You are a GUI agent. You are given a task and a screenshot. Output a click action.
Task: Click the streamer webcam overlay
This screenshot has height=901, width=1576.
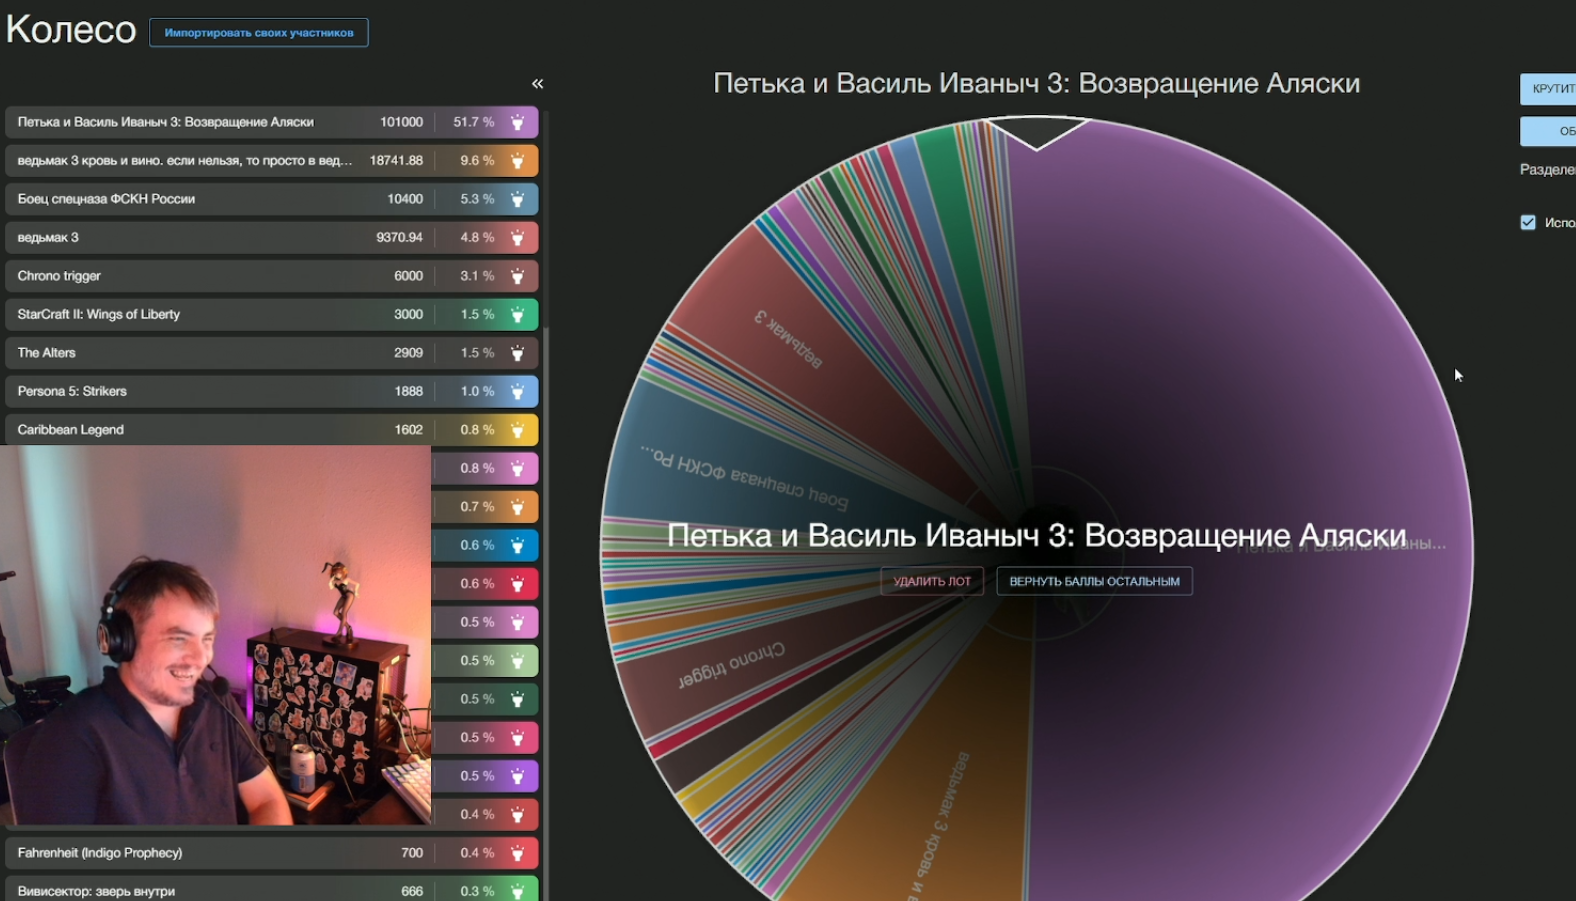(x=215, y=636)
